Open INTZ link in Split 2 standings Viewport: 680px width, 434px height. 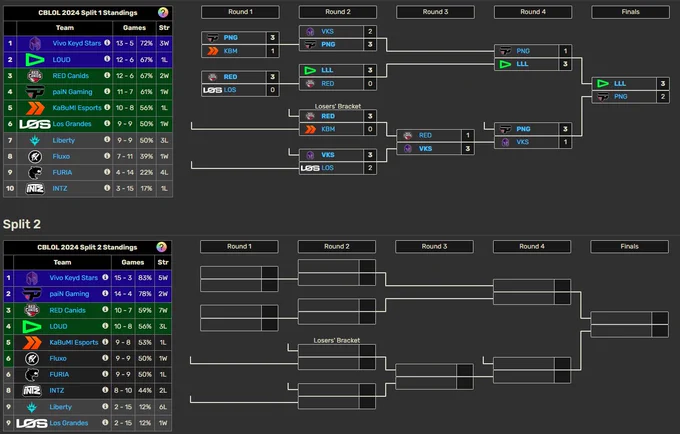(57, 391)
